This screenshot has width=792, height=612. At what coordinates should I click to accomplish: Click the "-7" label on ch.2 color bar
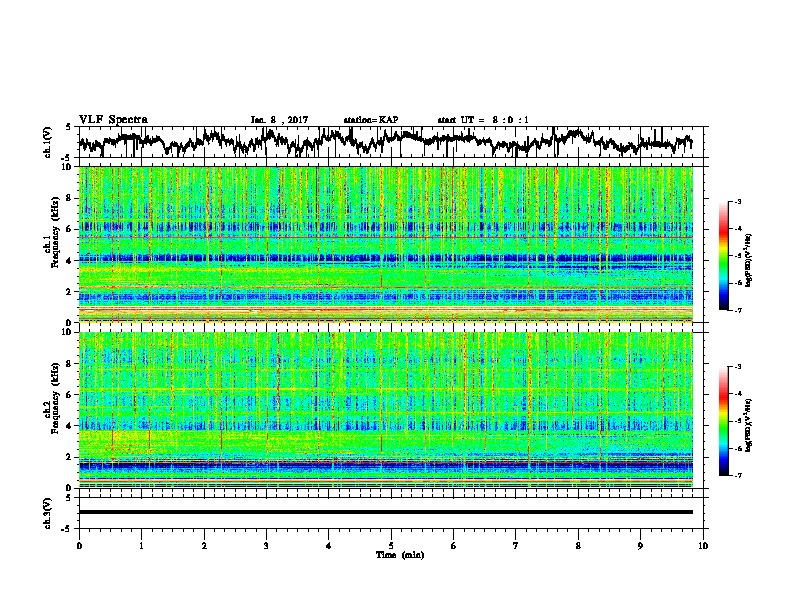737,476
